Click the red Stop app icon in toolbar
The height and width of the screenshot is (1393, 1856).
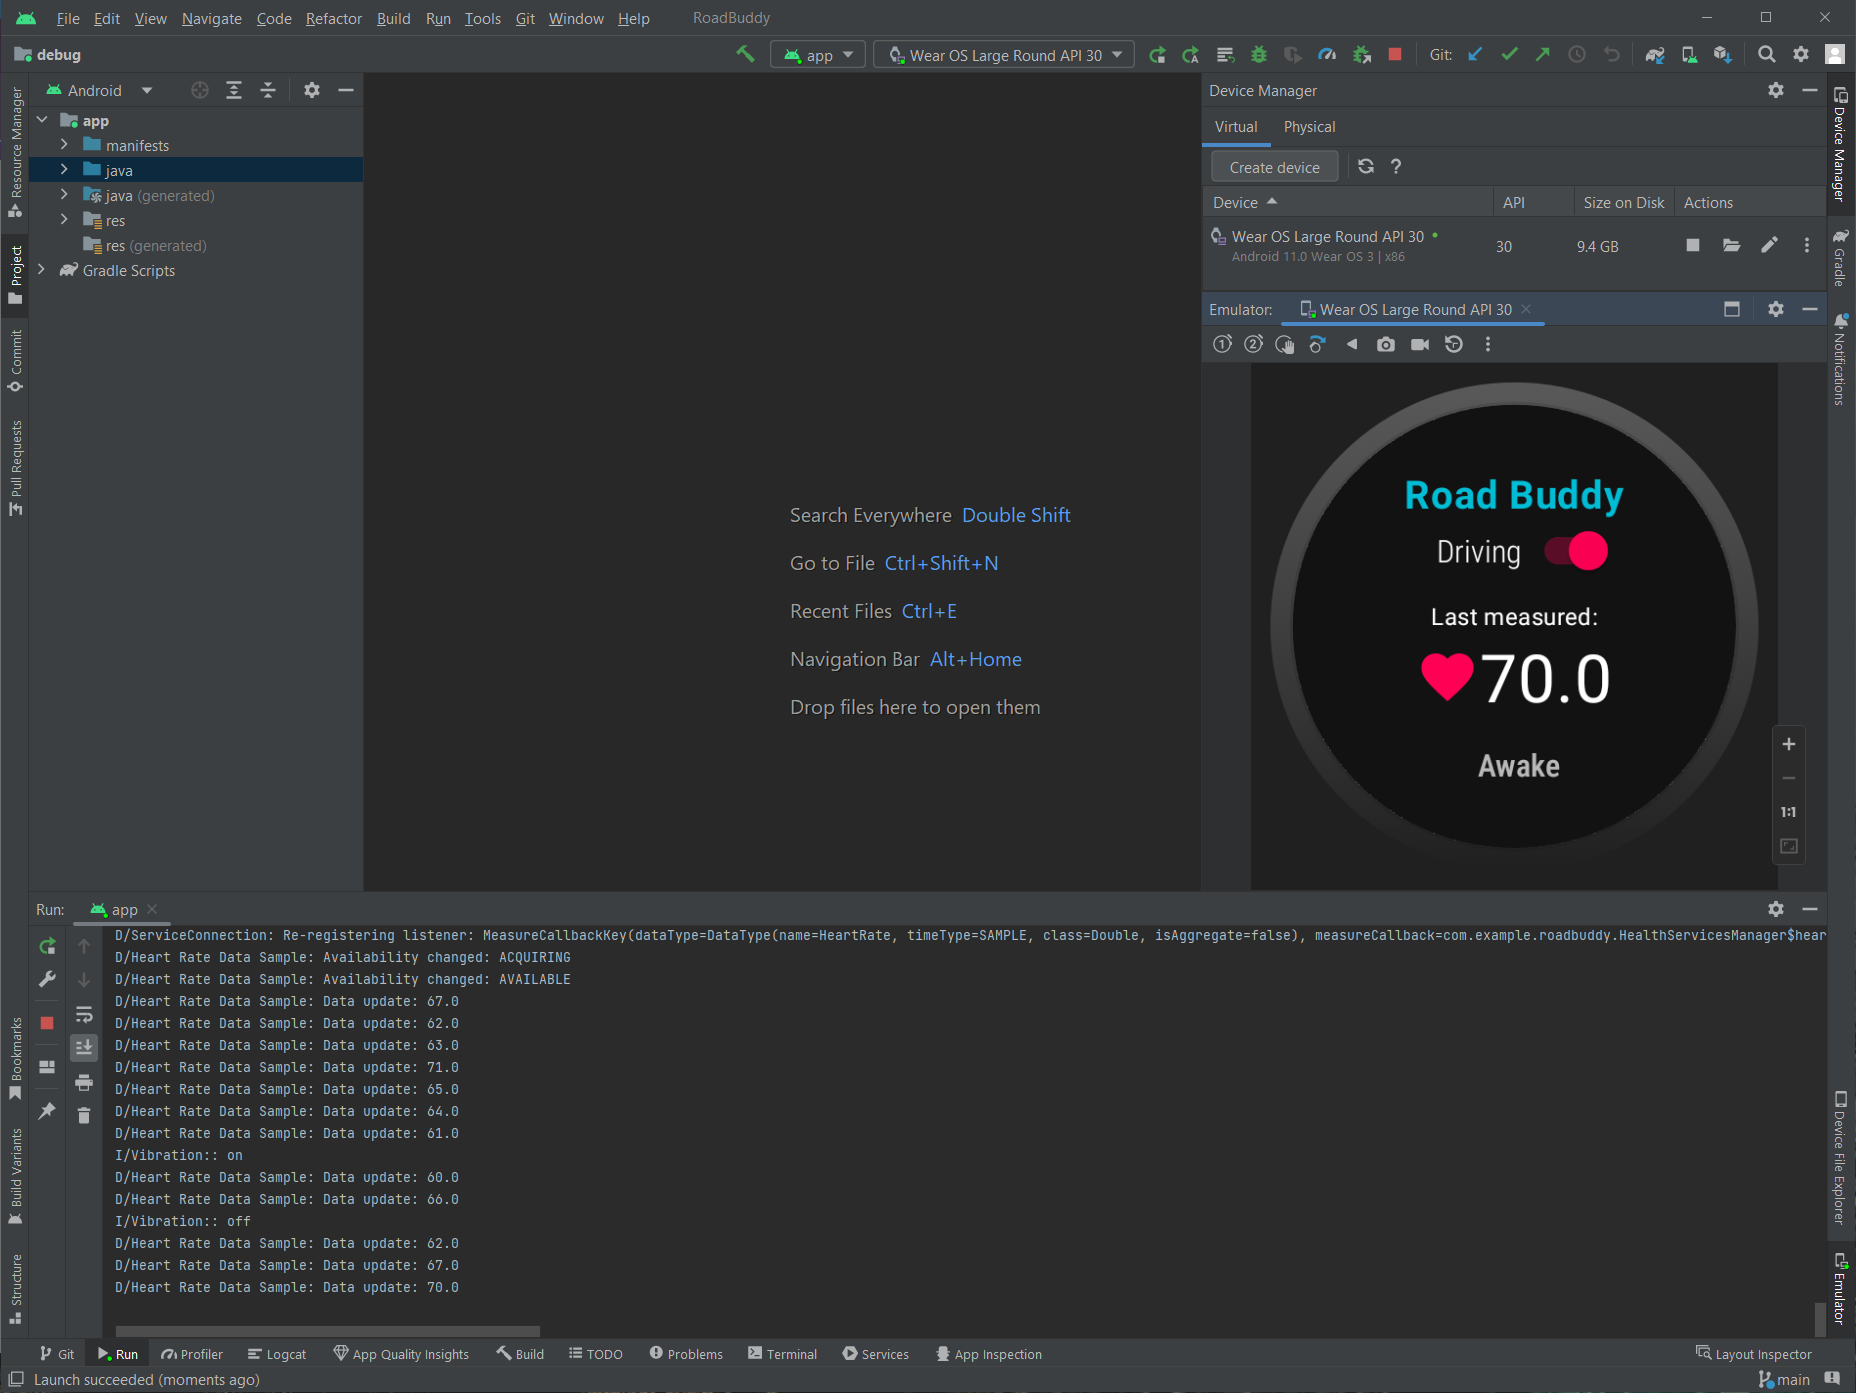click(x=1395, y=55)
